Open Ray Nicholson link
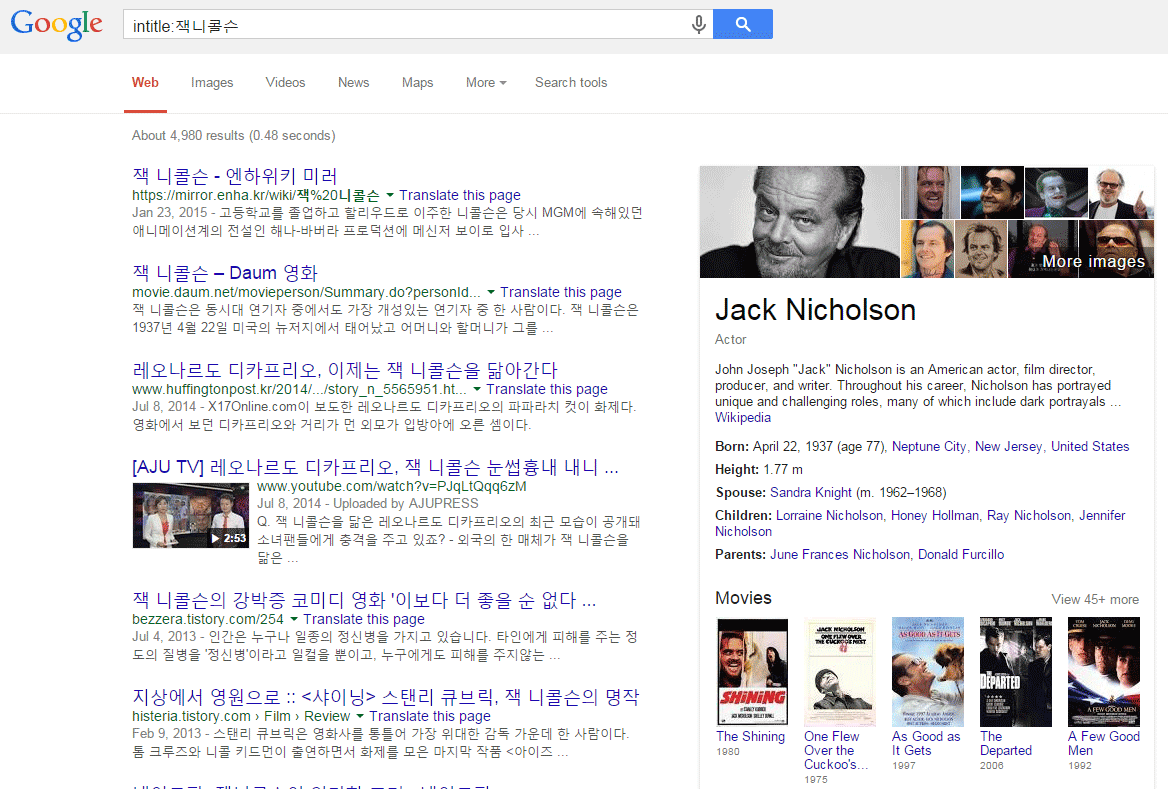 [1029, 516]
